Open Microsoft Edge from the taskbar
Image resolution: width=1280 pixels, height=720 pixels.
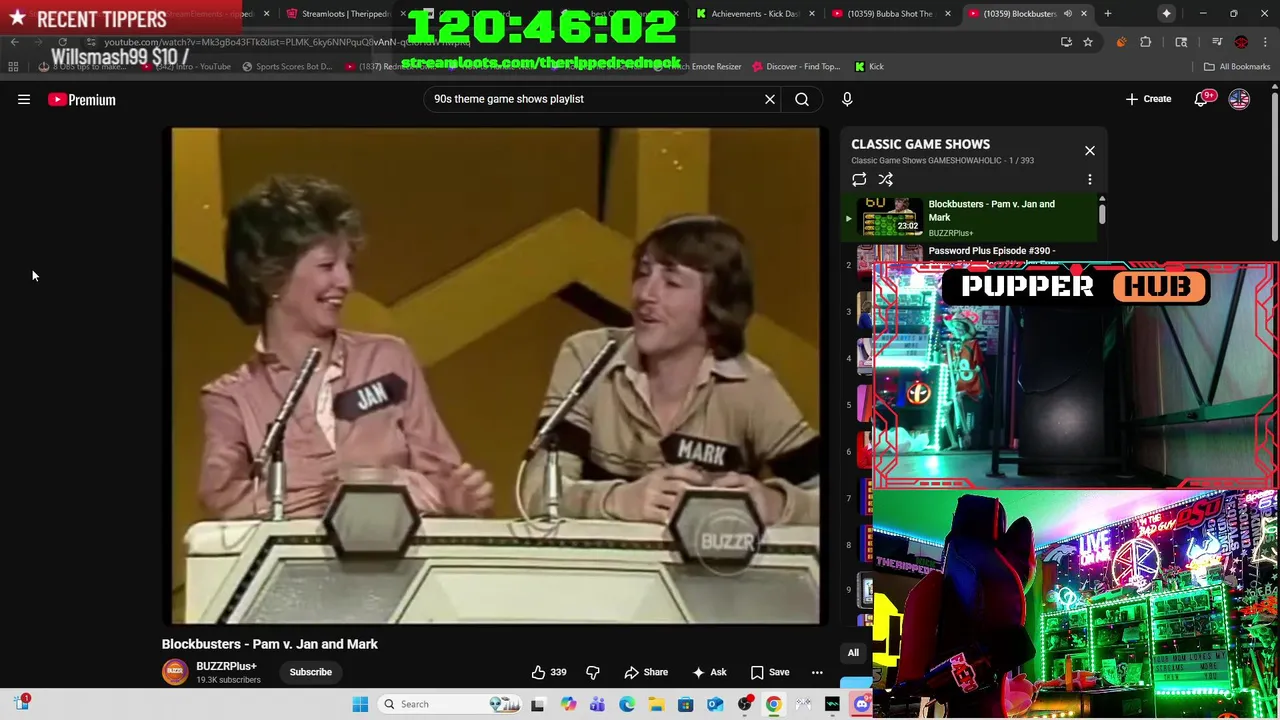click(627, 704)
